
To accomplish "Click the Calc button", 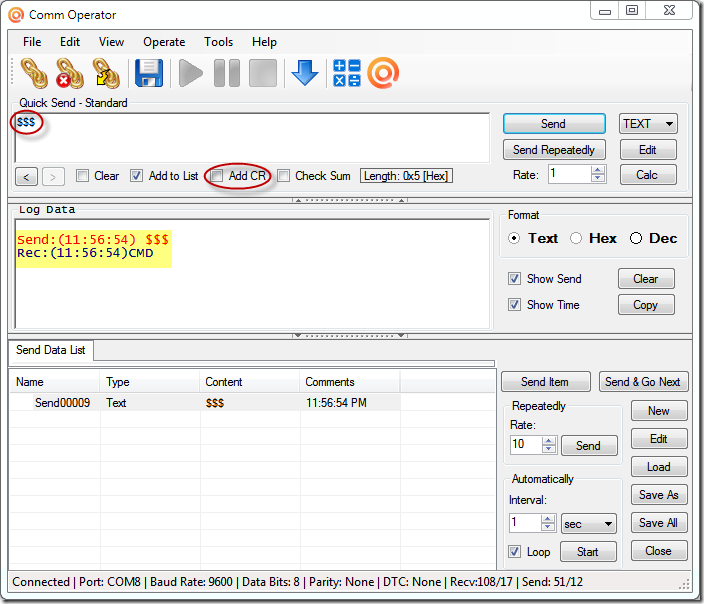I will (x=648, y=175).
